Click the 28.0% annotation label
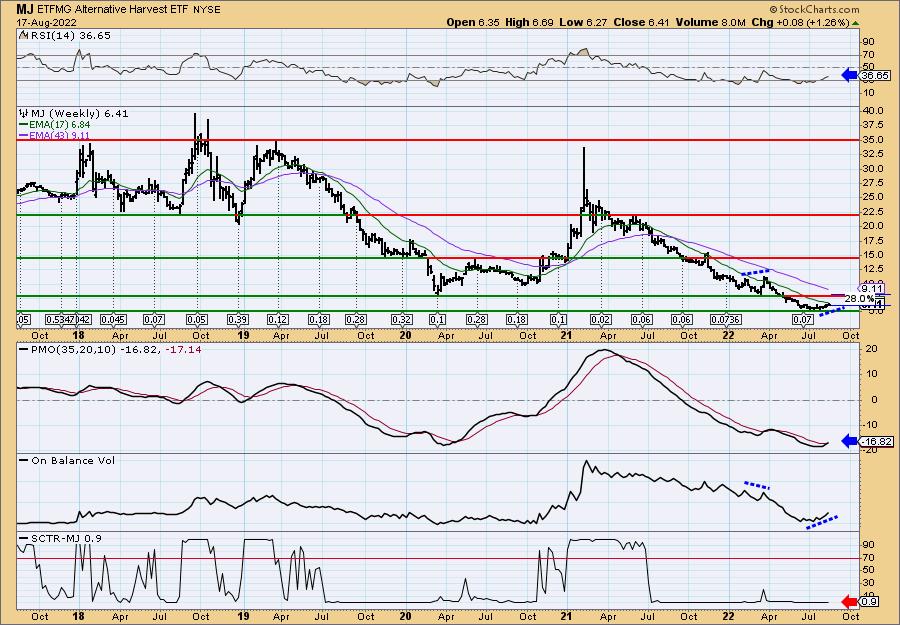The height and width of the screenshot is (625, 900). [859, 298]
